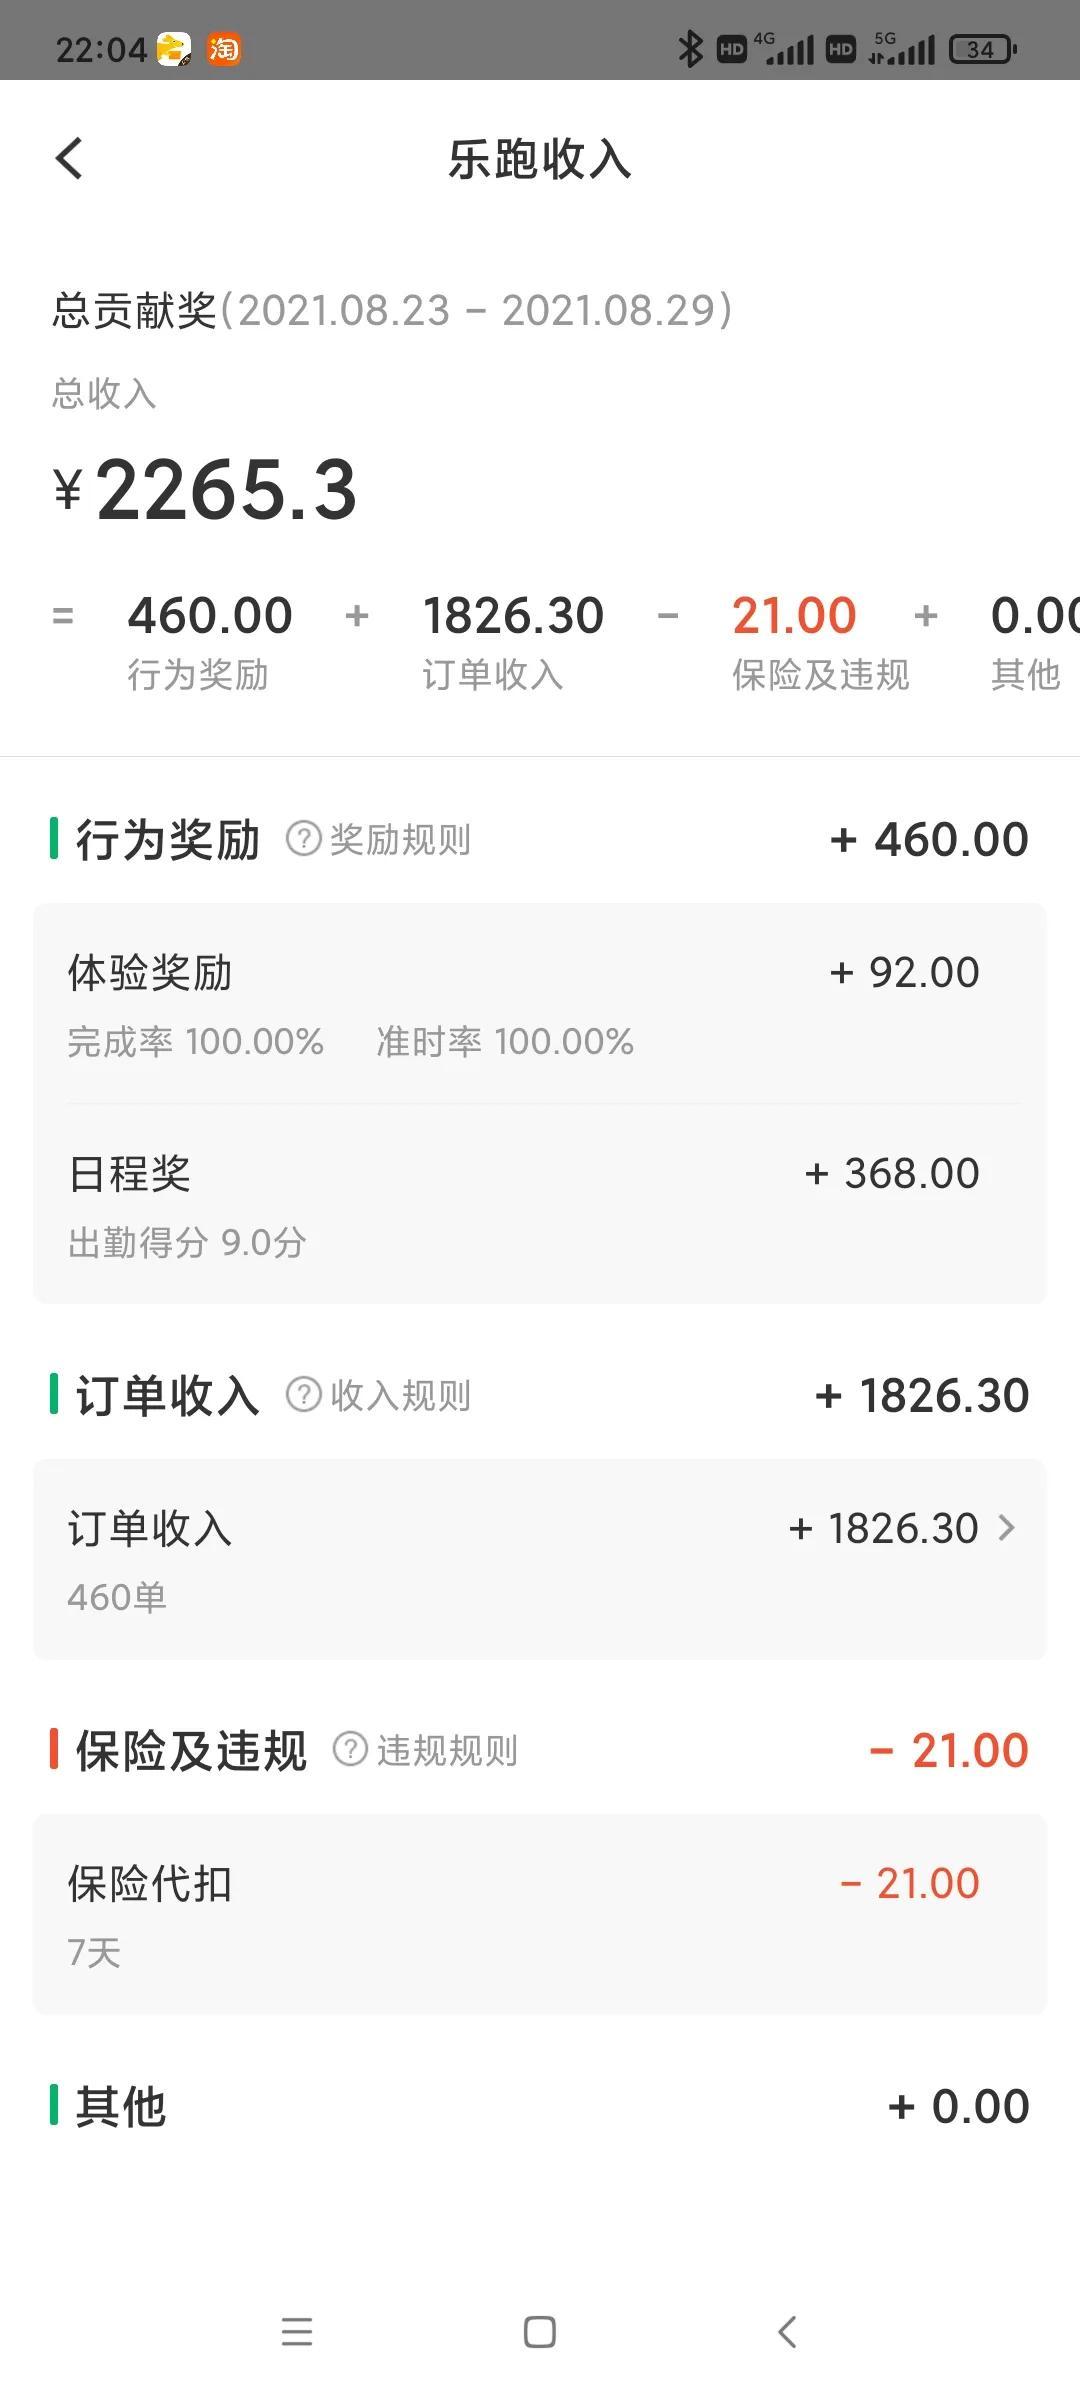Select the 体验奖励 reward row
Image resolution: width=1080 pixels, height=2400 pixels.
tap(540, 1004)
